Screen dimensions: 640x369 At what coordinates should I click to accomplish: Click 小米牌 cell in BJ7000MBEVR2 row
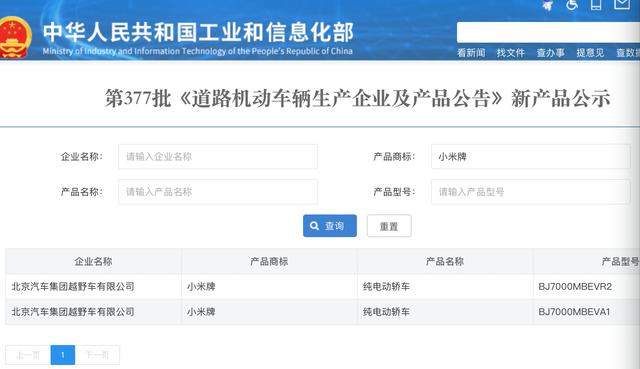[269, 287]
